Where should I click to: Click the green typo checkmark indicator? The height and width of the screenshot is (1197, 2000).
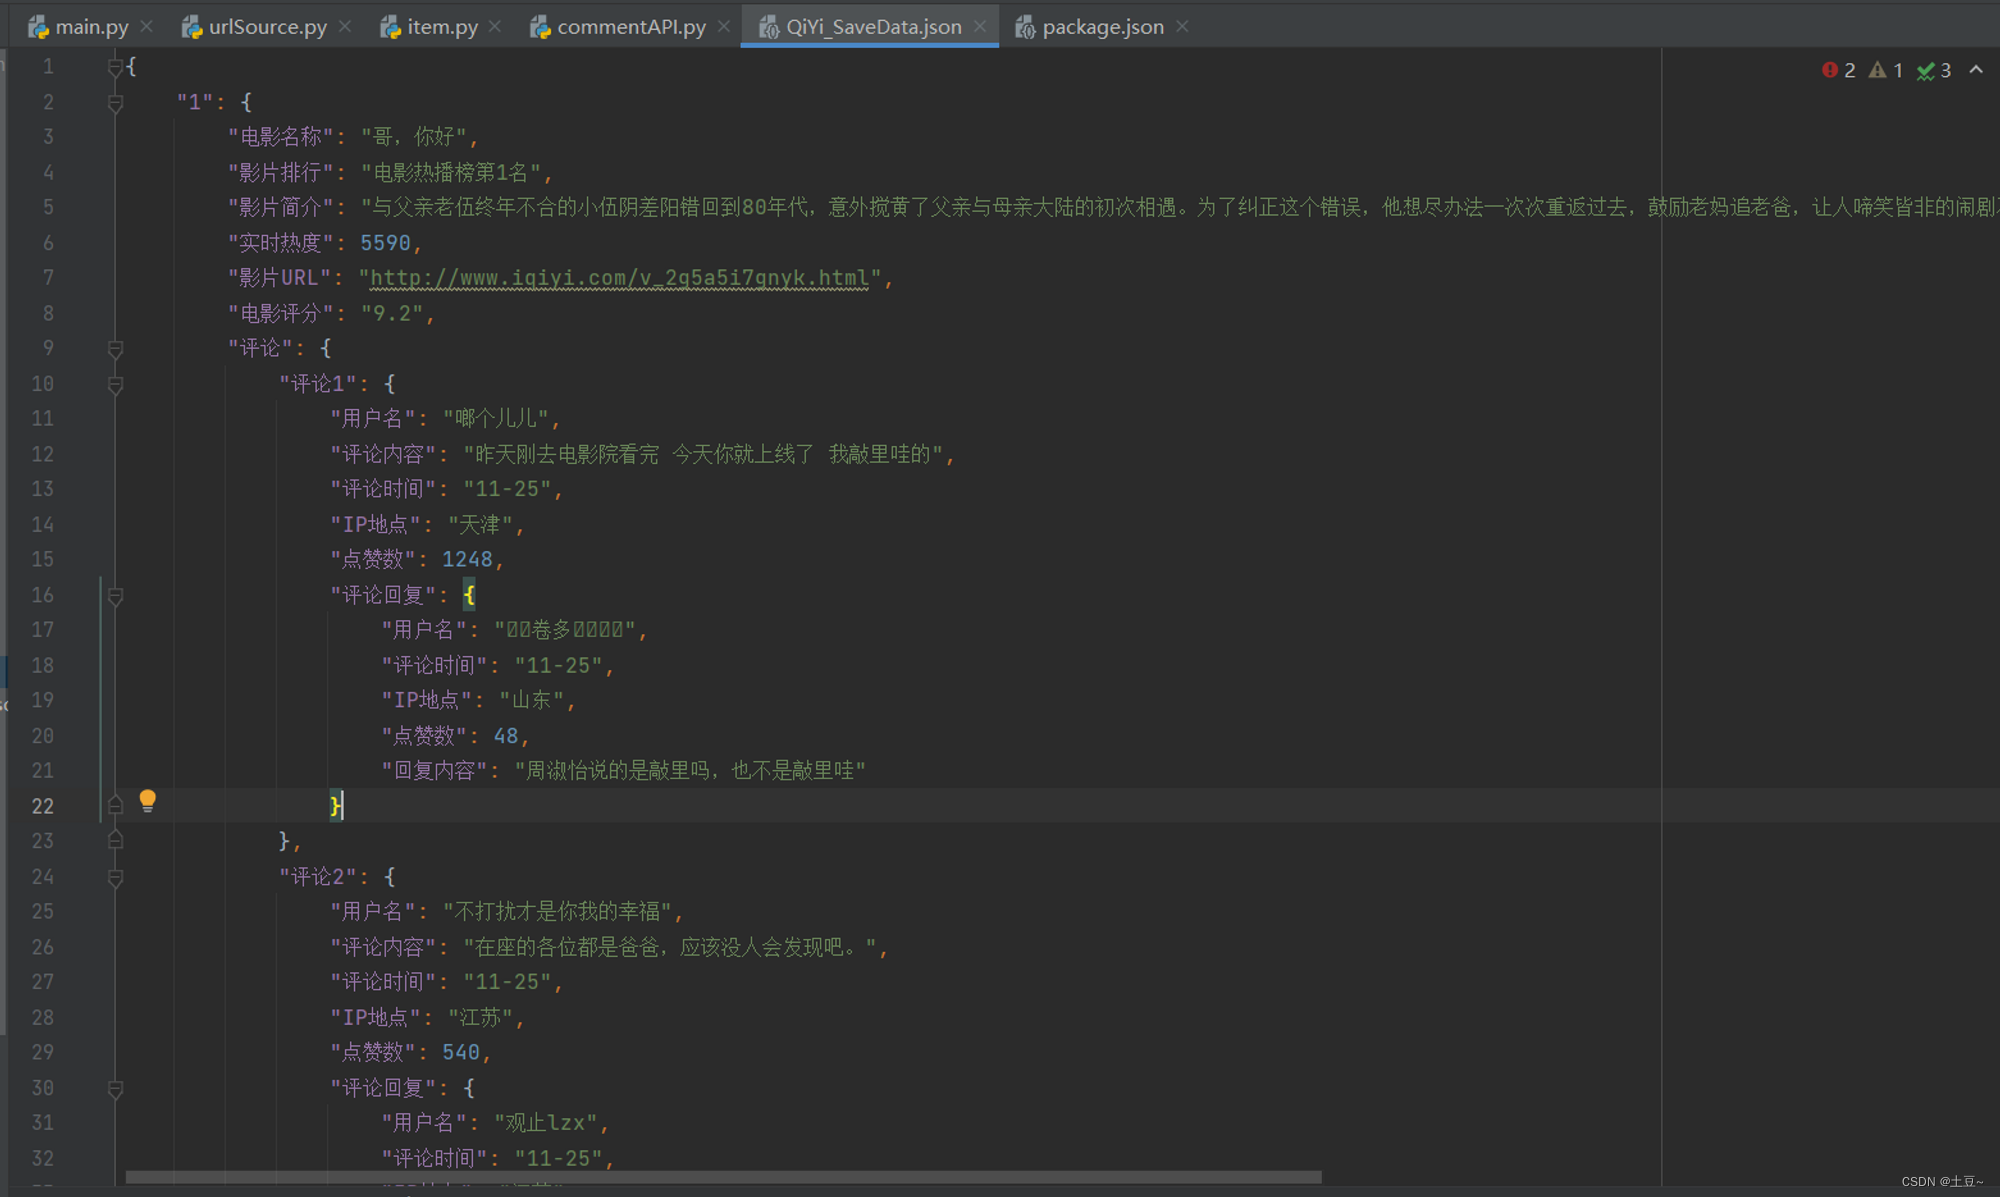(1925, 71)
